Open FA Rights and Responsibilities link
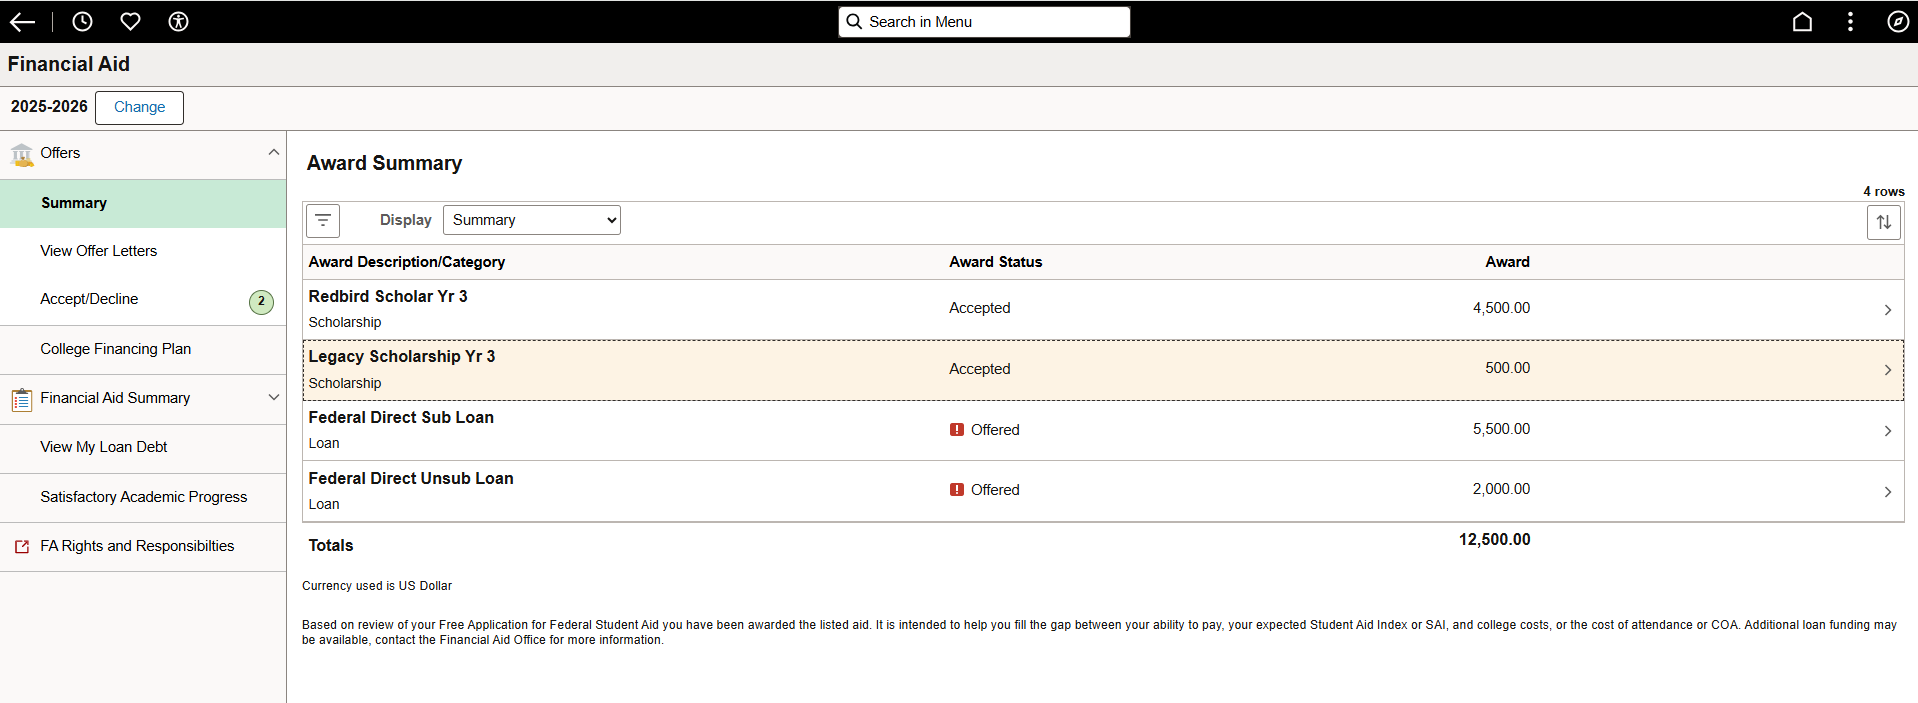Viewport: 1918px width, 703px height. click(x=137, y=546)
